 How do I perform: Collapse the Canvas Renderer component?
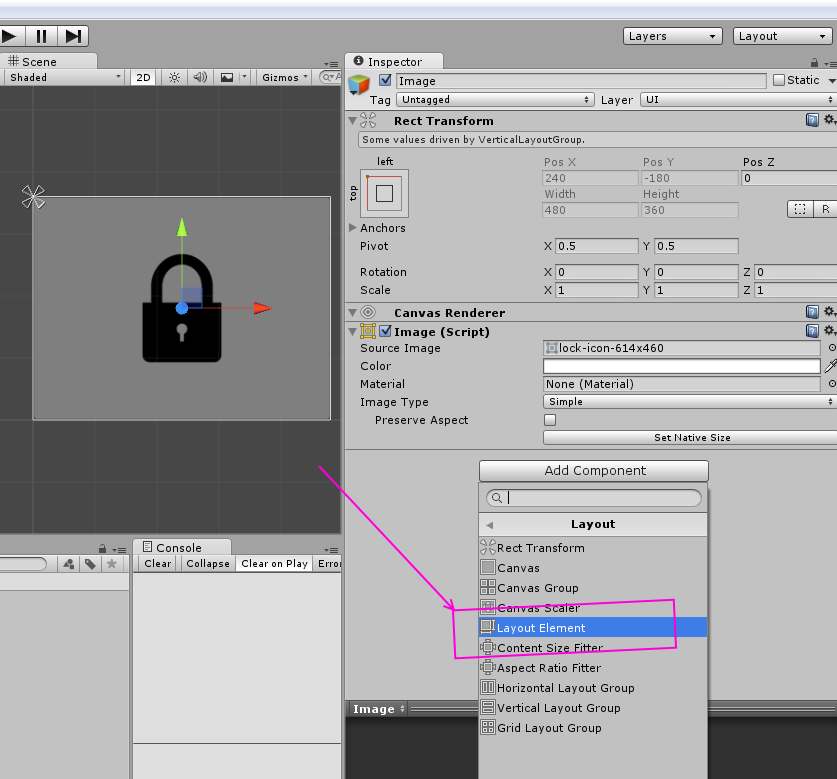pyautogui.click(x=352, y=312)
